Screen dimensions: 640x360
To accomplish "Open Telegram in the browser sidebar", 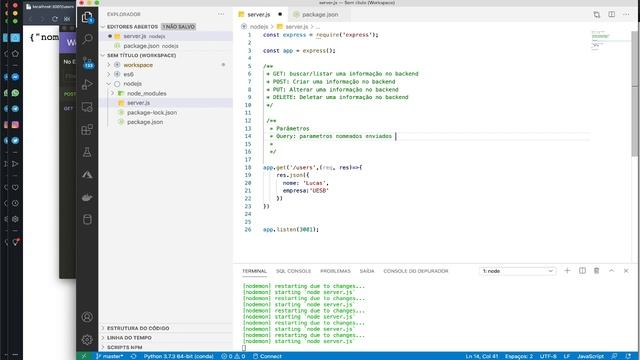I will click(15, 109).
